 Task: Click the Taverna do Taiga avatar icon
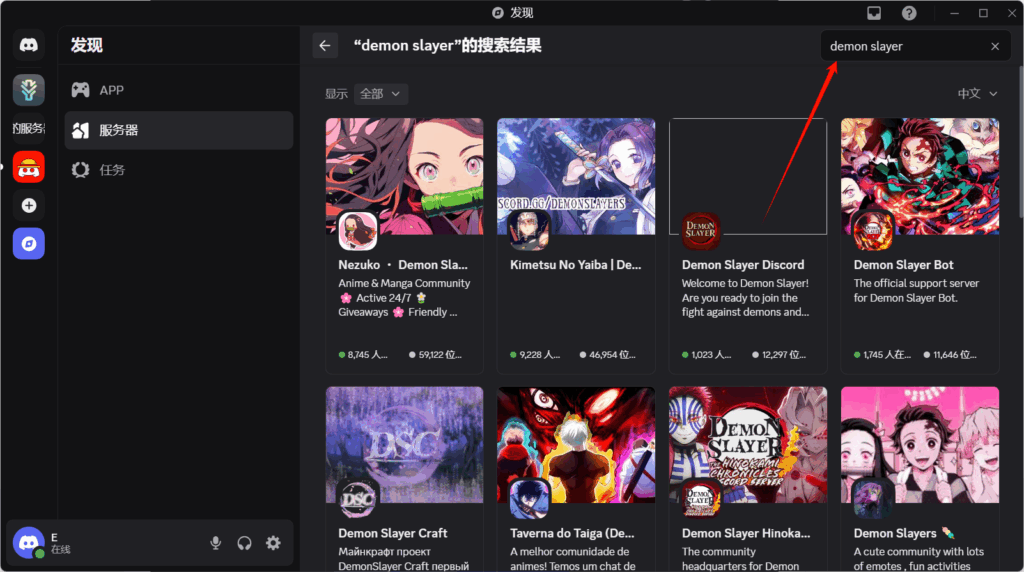coord(529,499)
